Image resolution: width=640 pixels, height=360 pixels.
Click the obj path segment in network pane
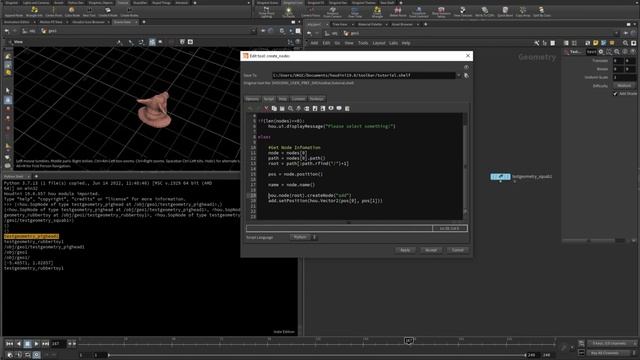point(331,33)
